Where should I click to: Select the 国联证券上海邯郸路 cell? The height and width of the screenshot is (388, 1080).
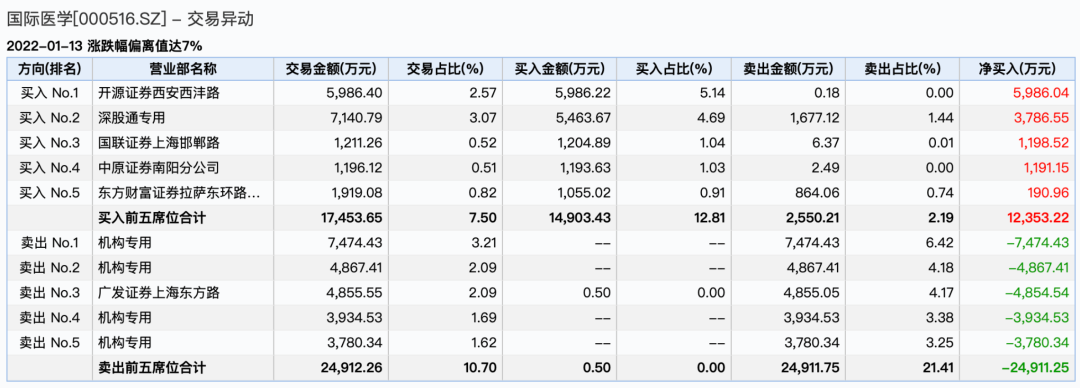(x=158, y=143)
